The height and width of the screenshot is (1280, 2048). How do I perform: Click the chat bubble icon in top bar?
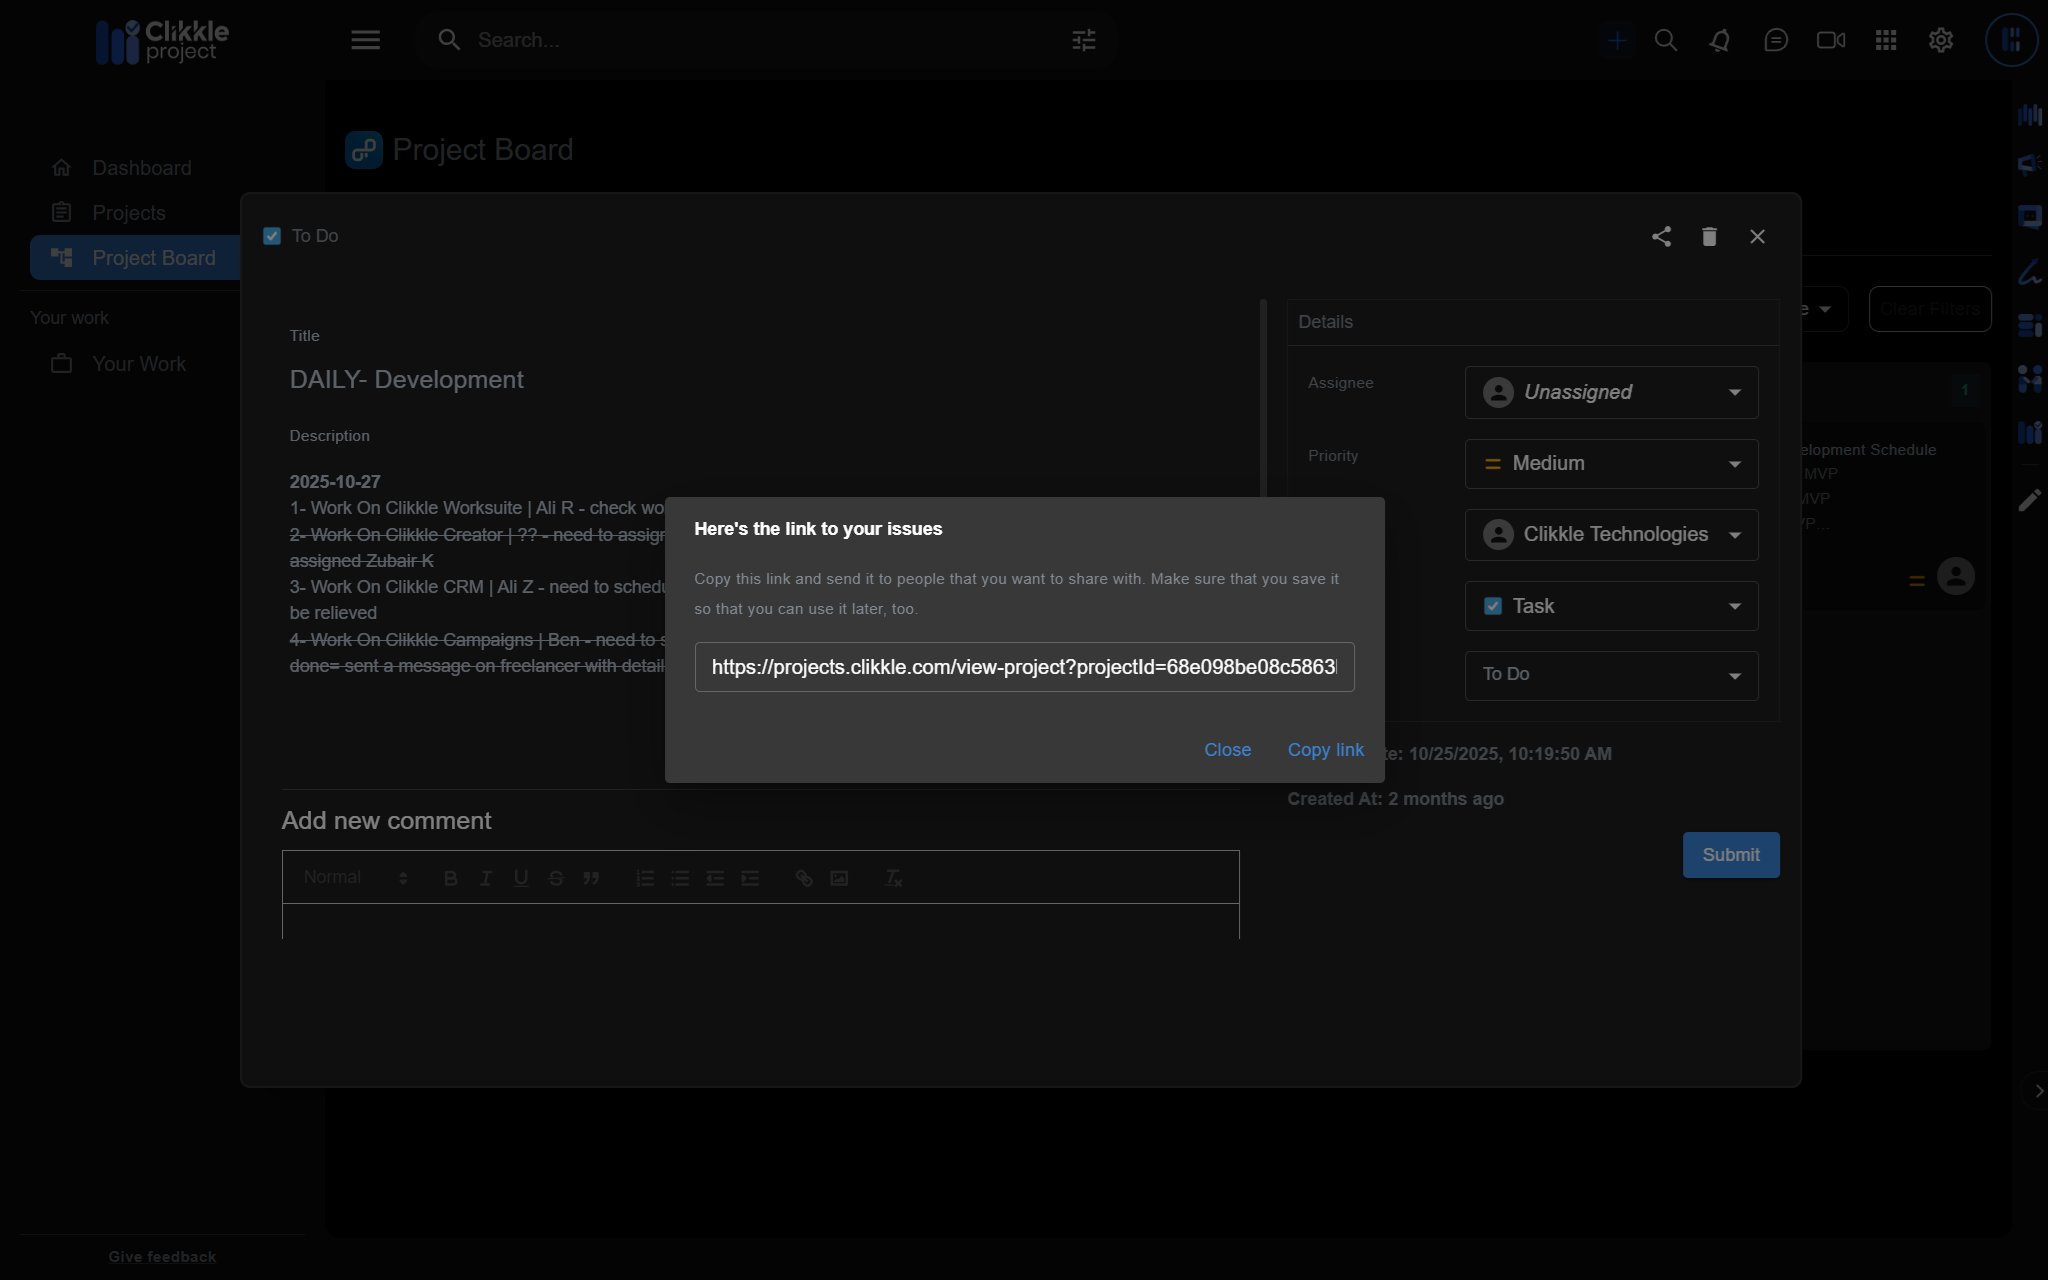(x=1776, y=40)
